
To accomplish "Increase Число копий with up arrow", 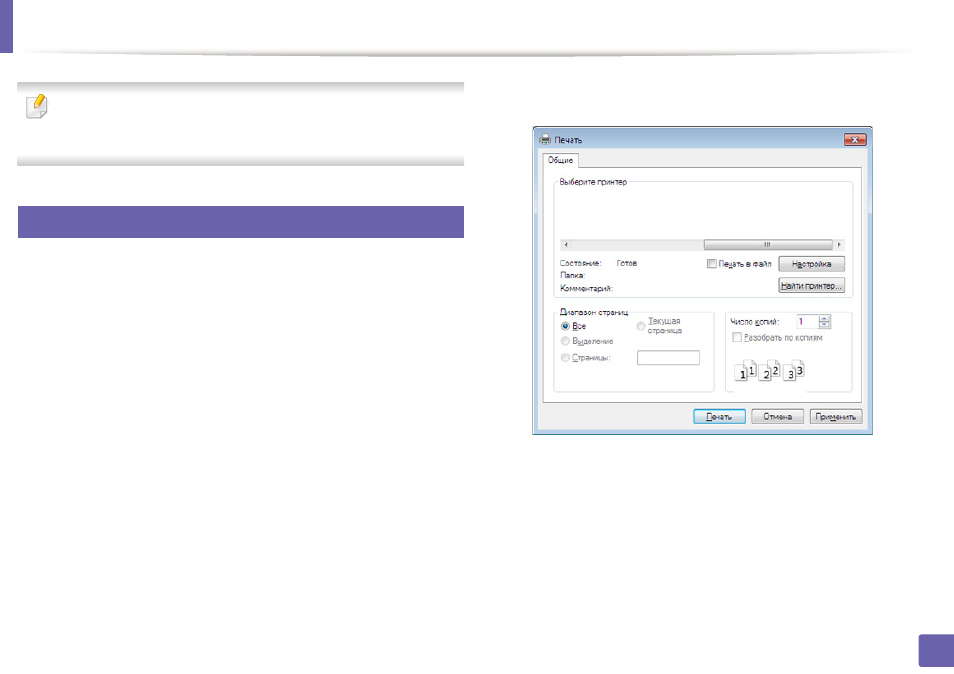I will [824, 318].
